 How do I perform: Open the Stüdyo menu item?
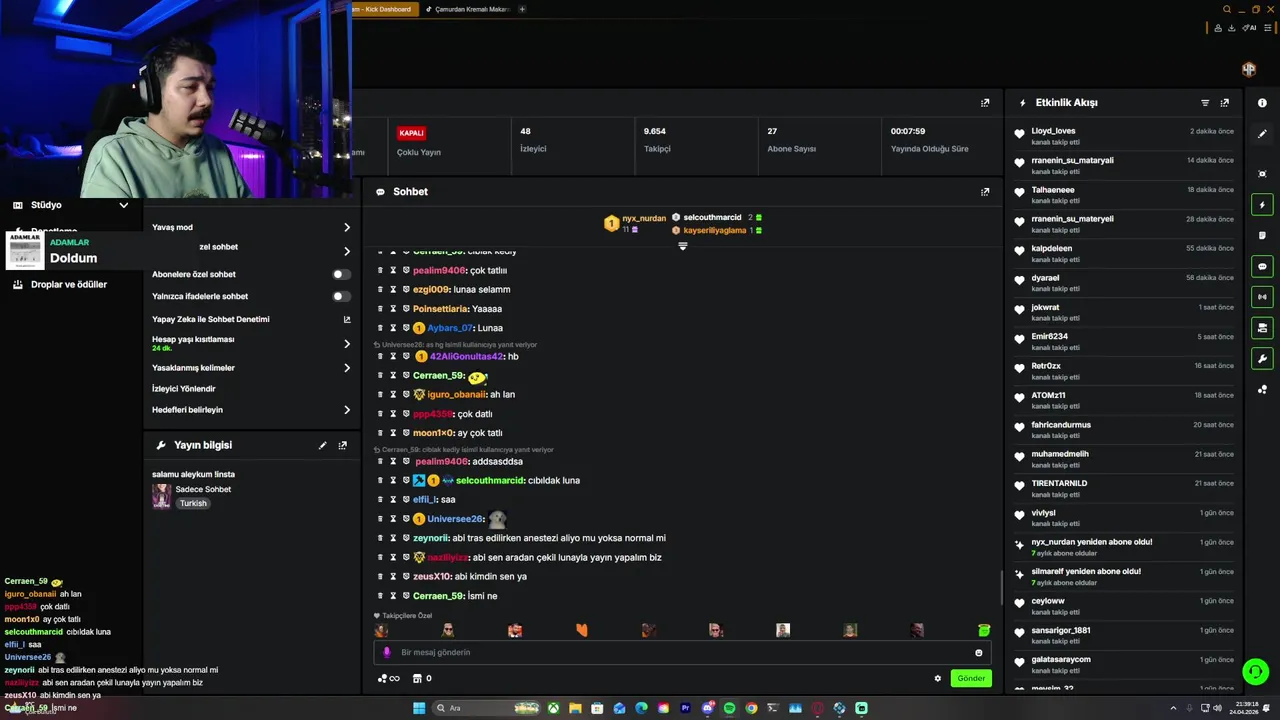coord(46,205)
